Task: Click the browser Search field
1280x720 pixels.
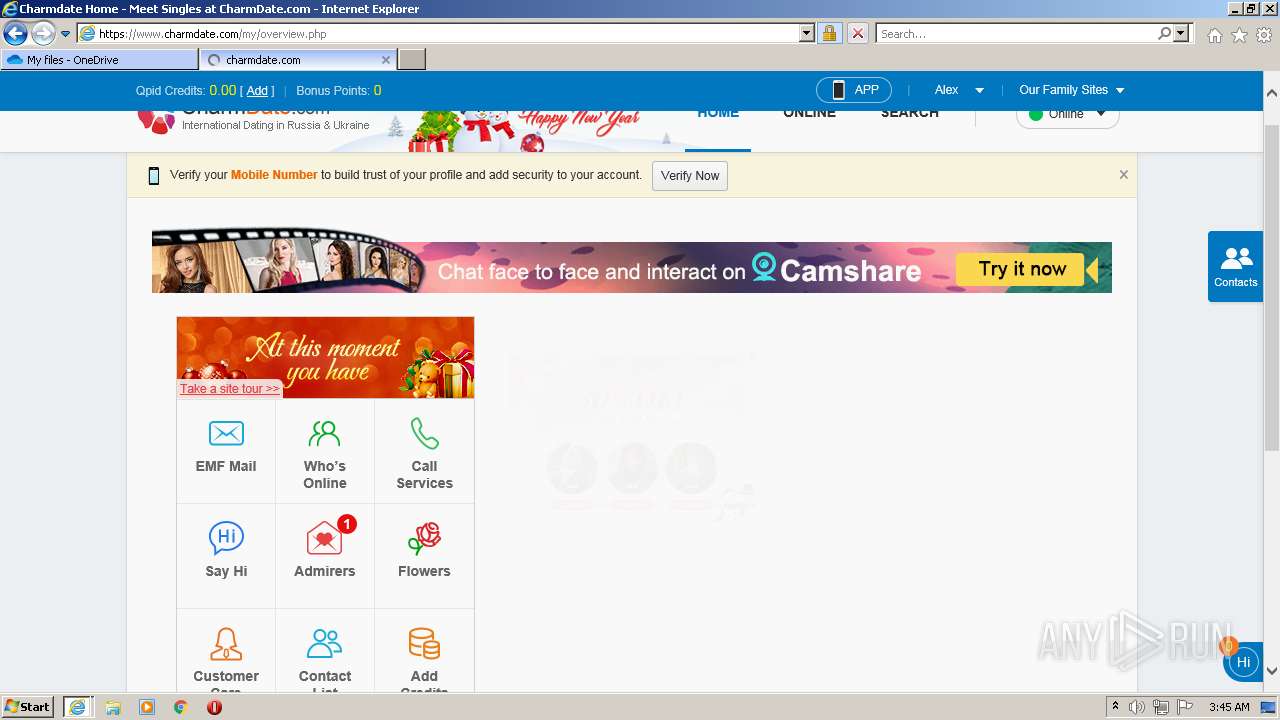Action: (1015, 33)
